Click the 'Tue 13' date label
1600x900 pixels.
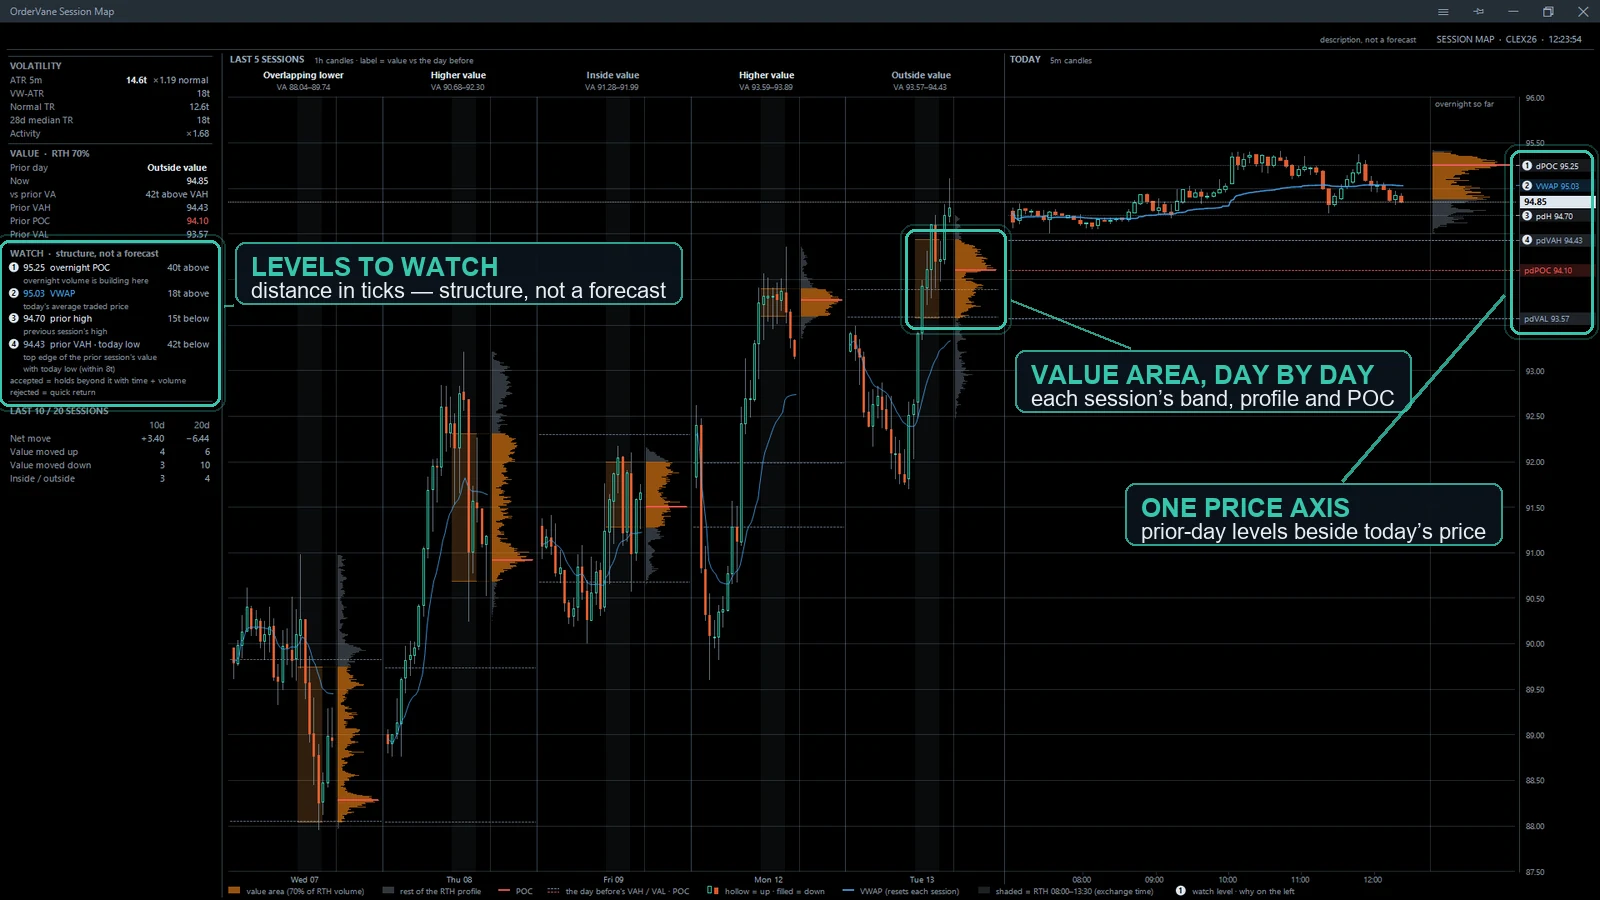coord(921,880)
